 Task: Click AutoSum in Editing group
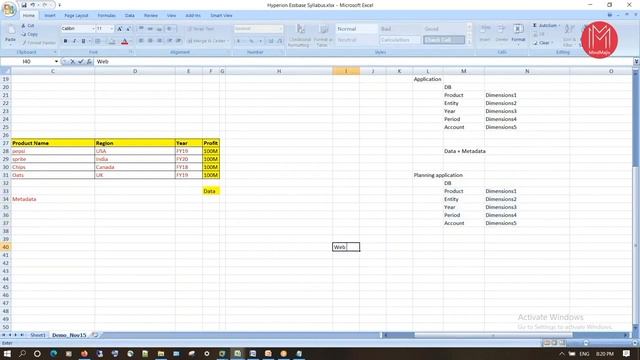click(545, 25)
